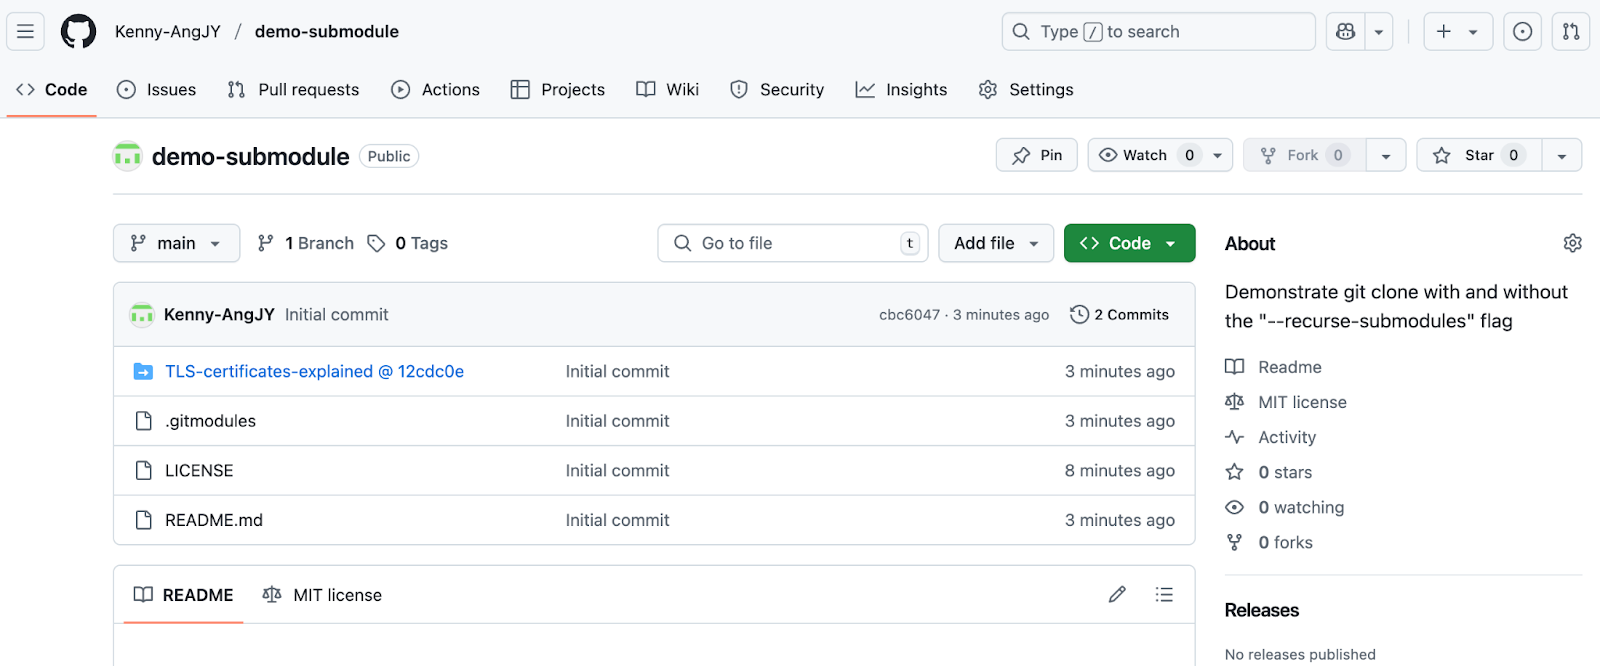Screen dimensions: 1600x666
Task: Click the tag icon beside 0 Tags
Action: pyautogui.click(x=376, y=243)
